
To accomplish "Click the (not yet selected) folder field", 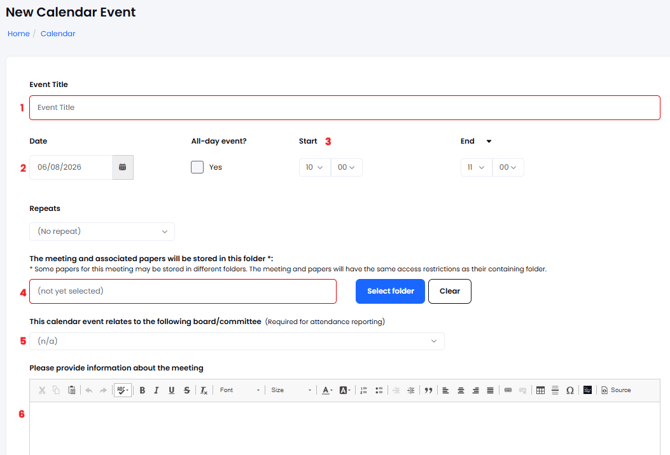I will point(183,291).
